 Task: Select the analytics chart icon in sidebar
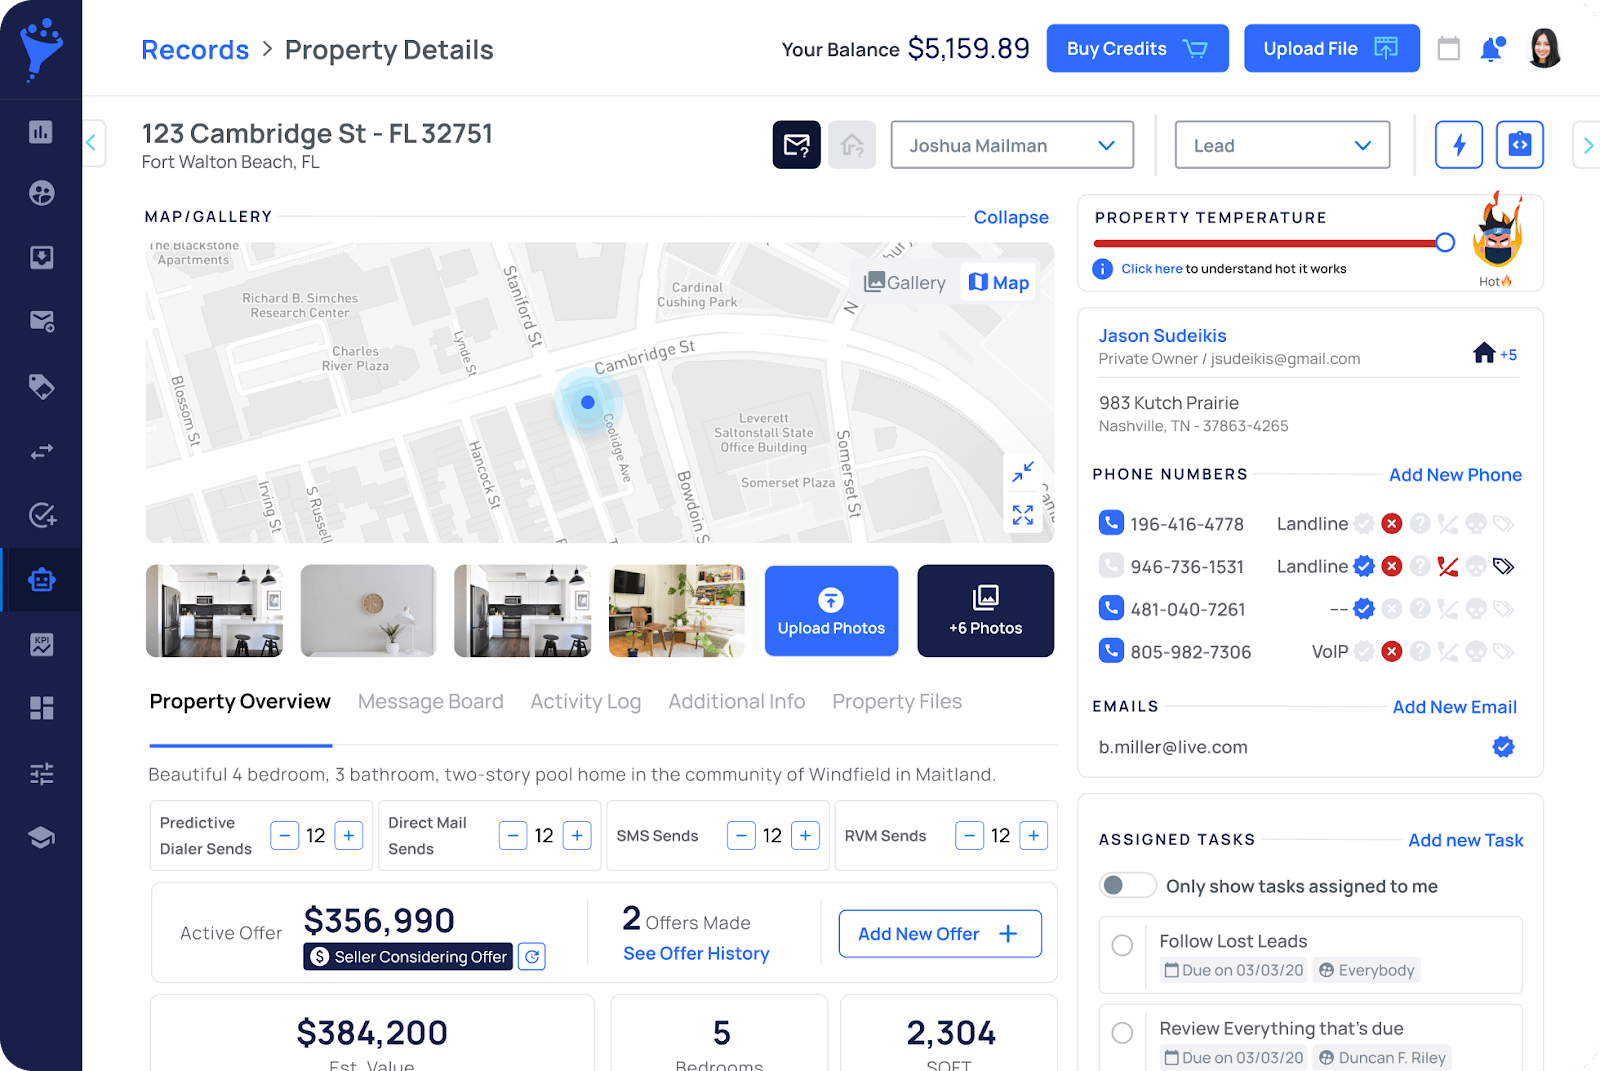click(41, 131)
